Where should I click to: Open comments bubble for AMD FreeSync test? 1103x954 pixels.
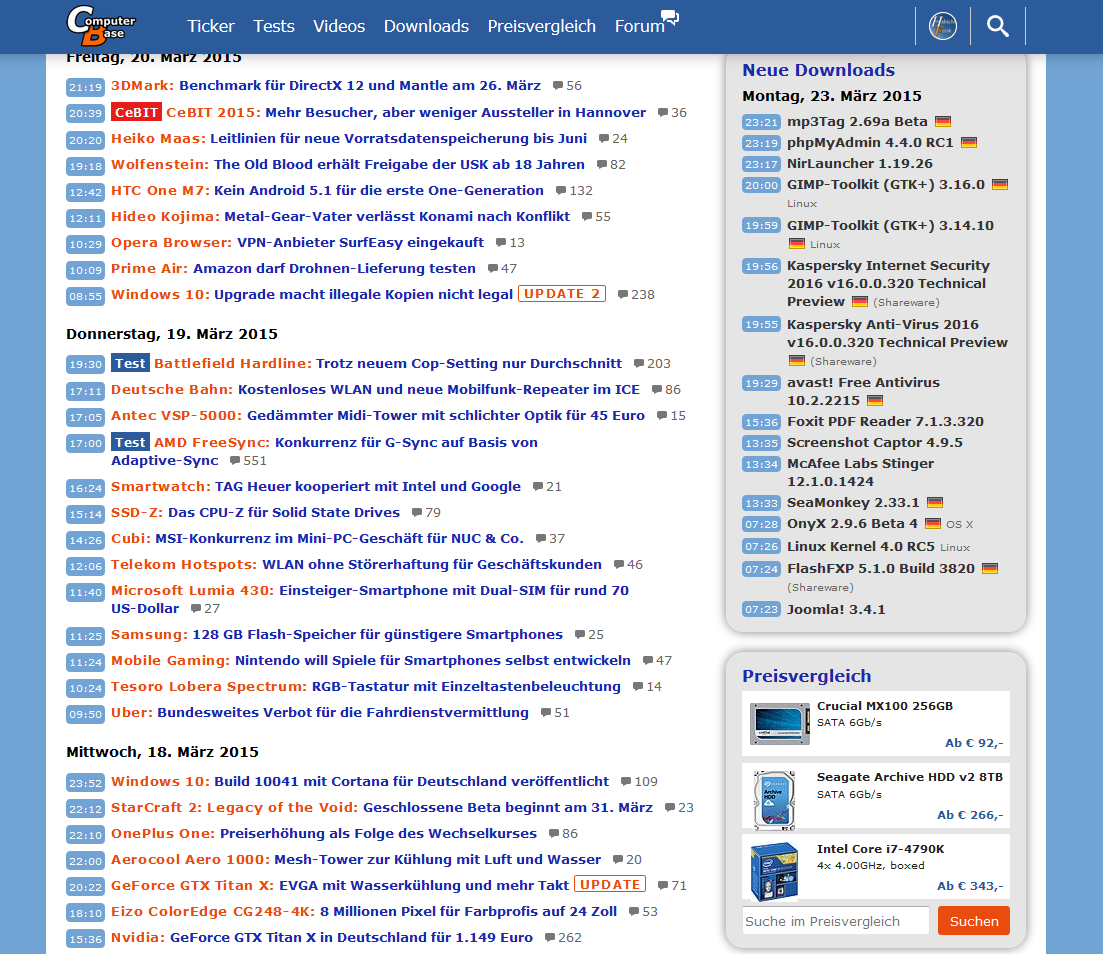pyautogui.click(x=235, y=461)
